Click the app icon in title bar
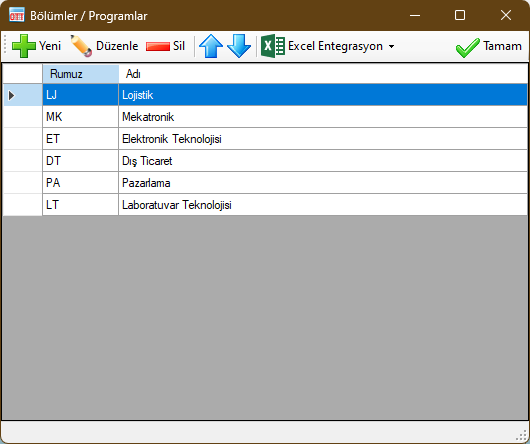Screen dimensions: 530x444 [17, 15]
